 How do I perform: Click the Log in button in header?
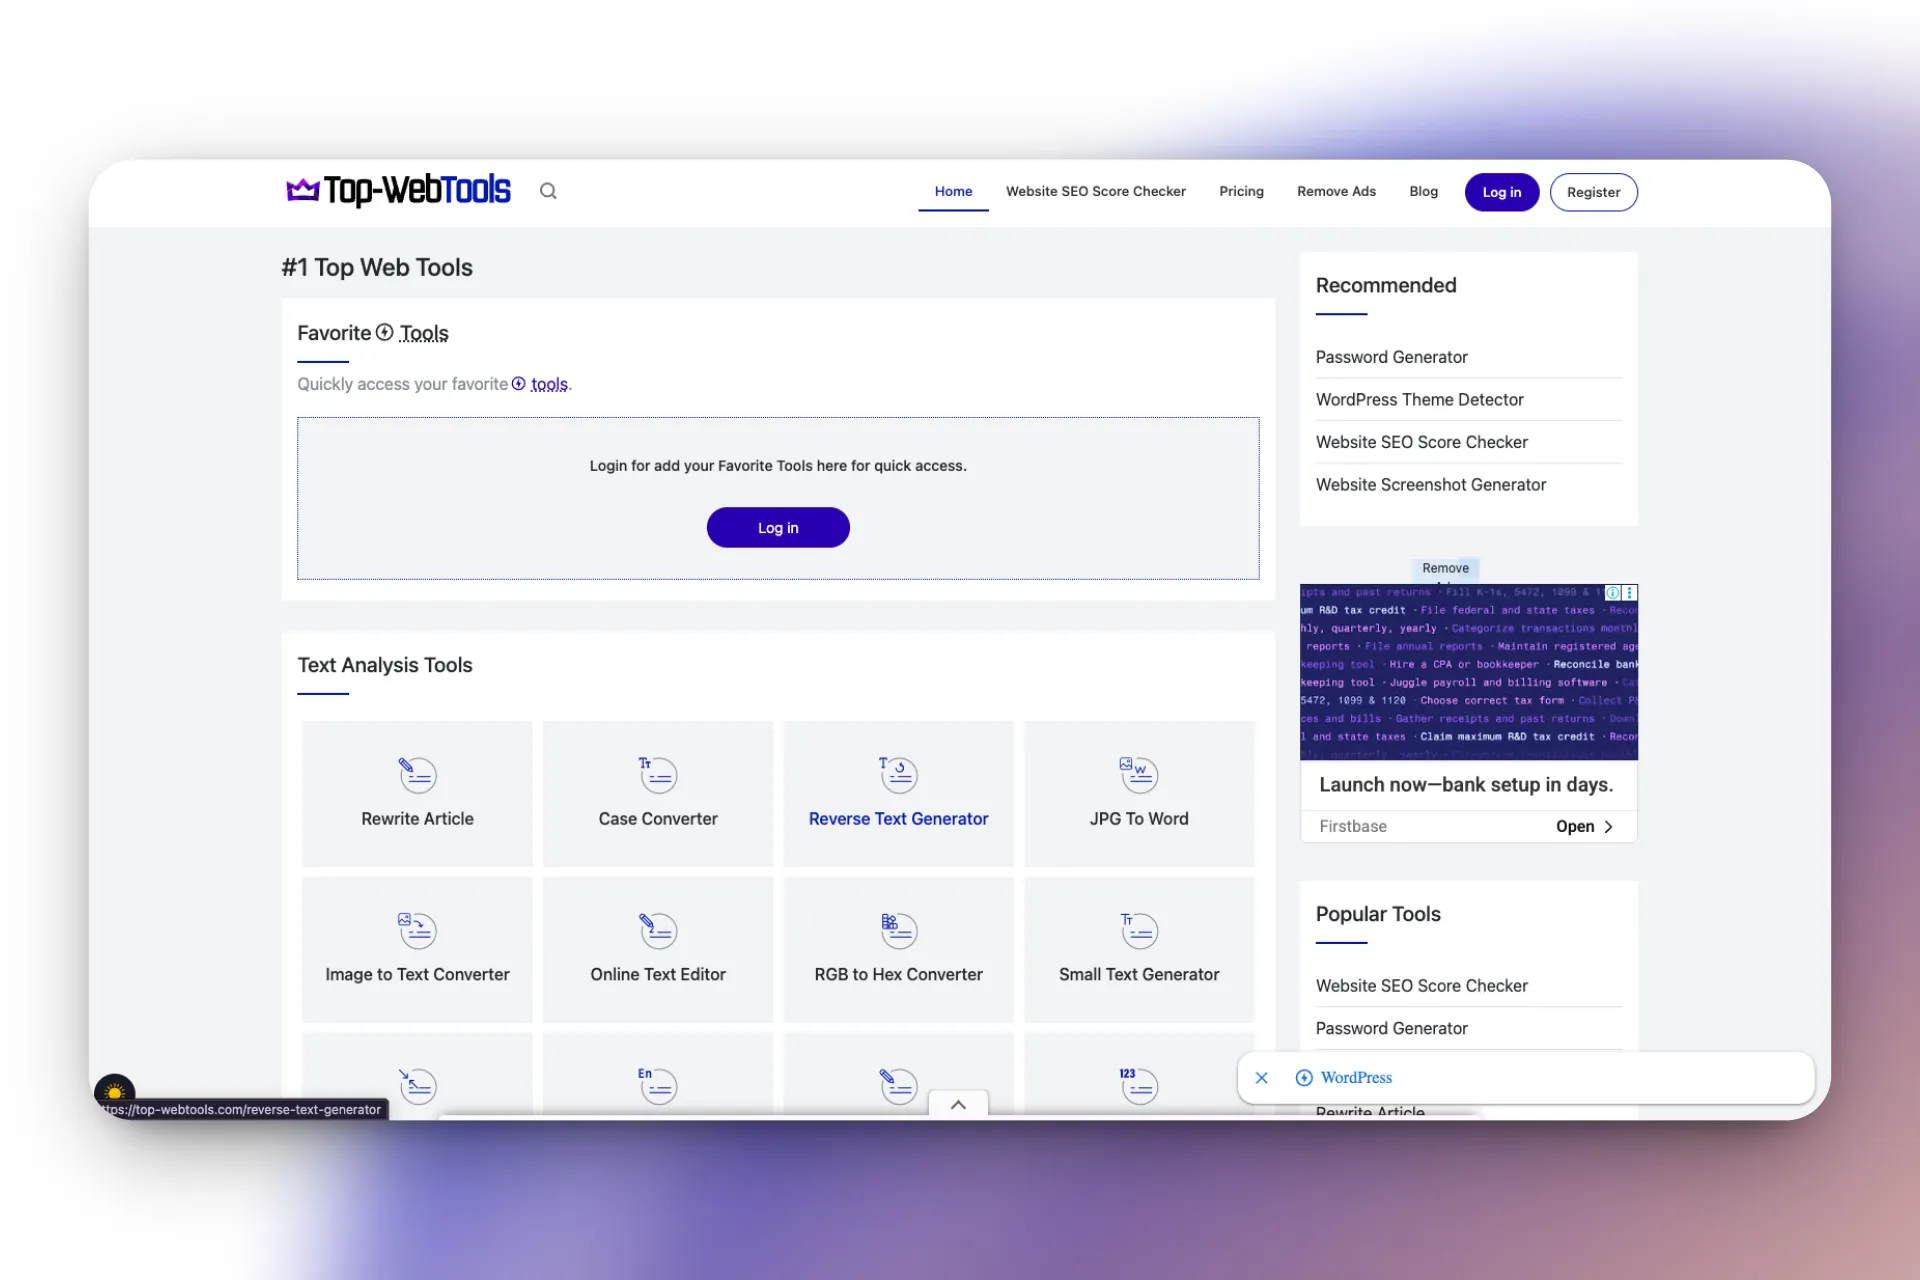[1501, 192]
